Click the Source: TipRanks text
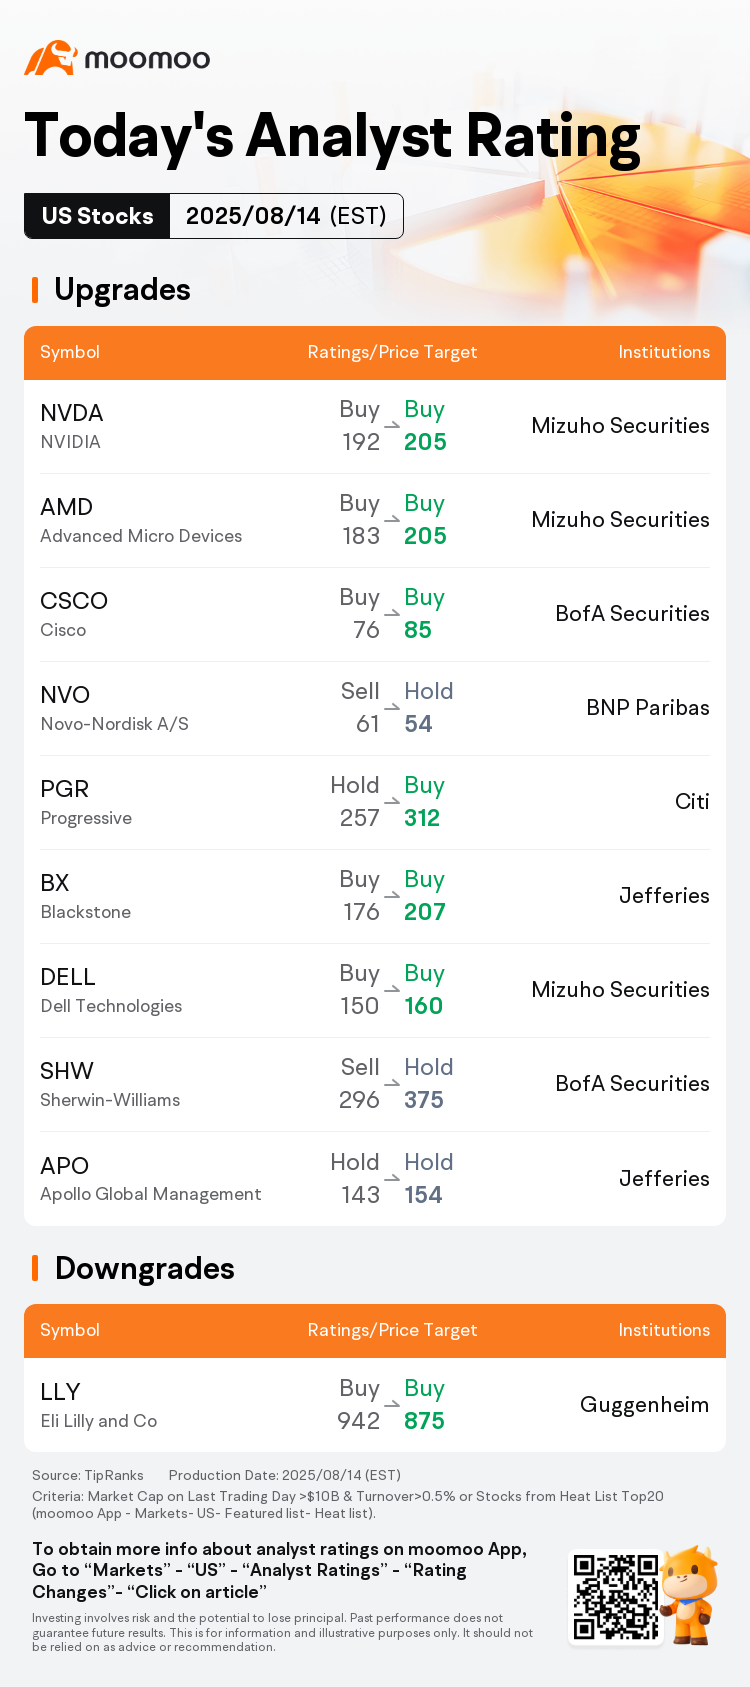The image size is (750, 1687). (88, 1475)
